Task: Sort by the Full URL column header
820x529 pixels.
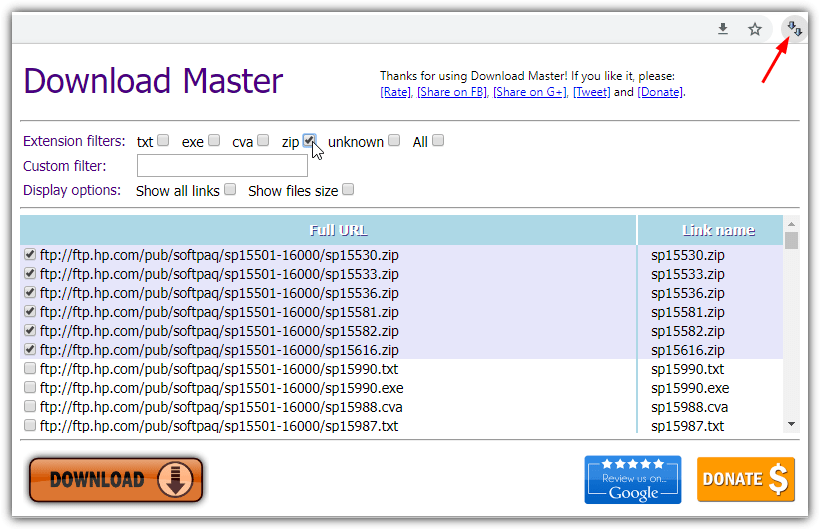Action: pos(328,230)
